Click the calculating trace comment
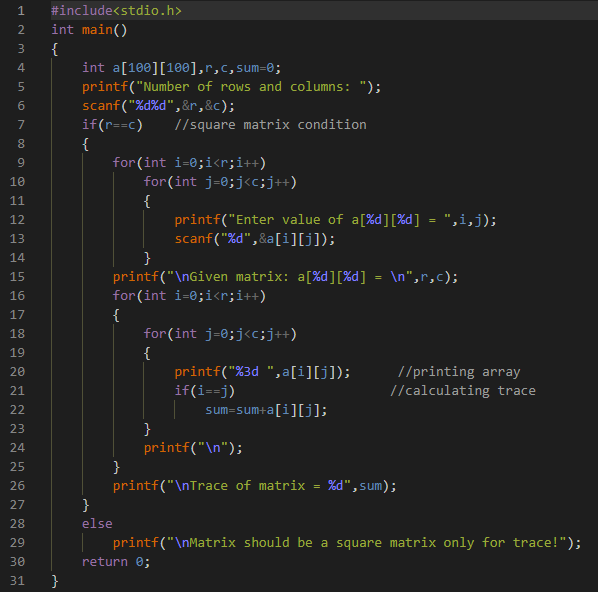The image size is (598, 592). tap(463, 391)
